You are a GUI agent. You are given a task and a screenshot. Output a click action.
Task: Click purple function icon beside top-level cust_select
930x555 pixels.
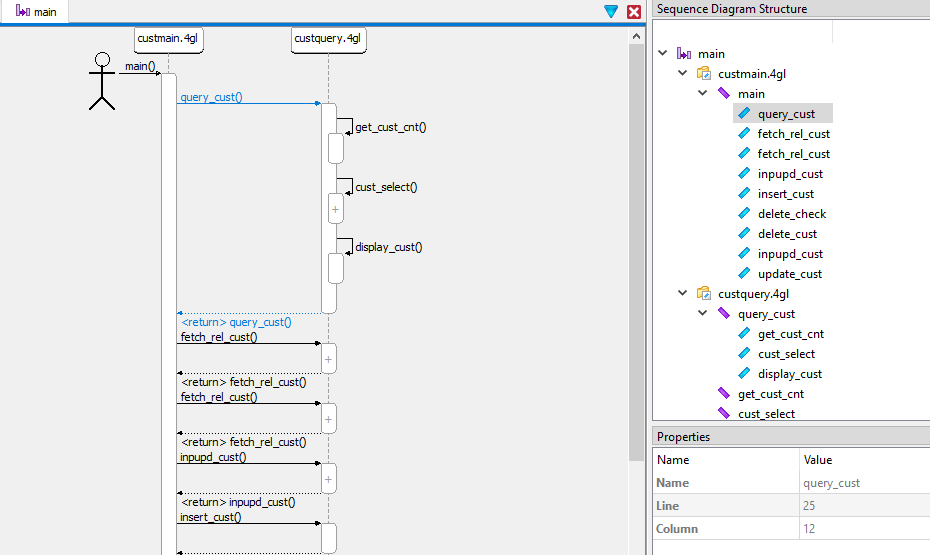coord(724,413)
